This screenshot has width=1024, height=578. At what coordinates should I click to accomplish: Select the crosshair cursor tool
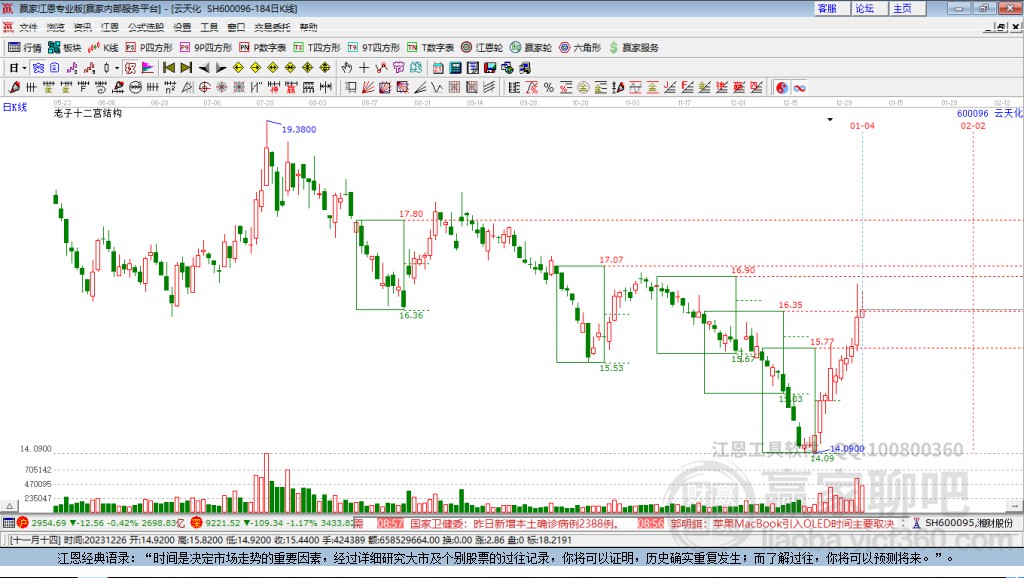[x=364, y=68]
